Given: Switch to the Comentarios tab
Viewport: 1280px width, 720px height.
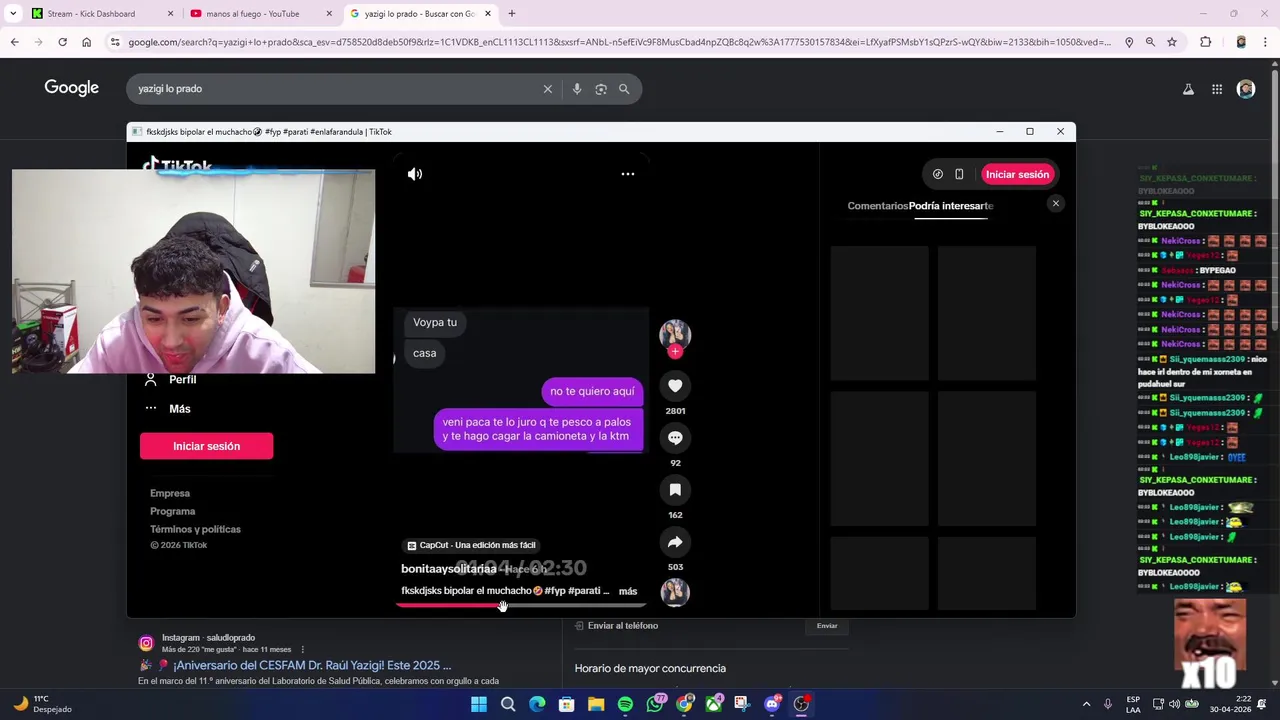Looking at the screenshot, I should [877, 206].
